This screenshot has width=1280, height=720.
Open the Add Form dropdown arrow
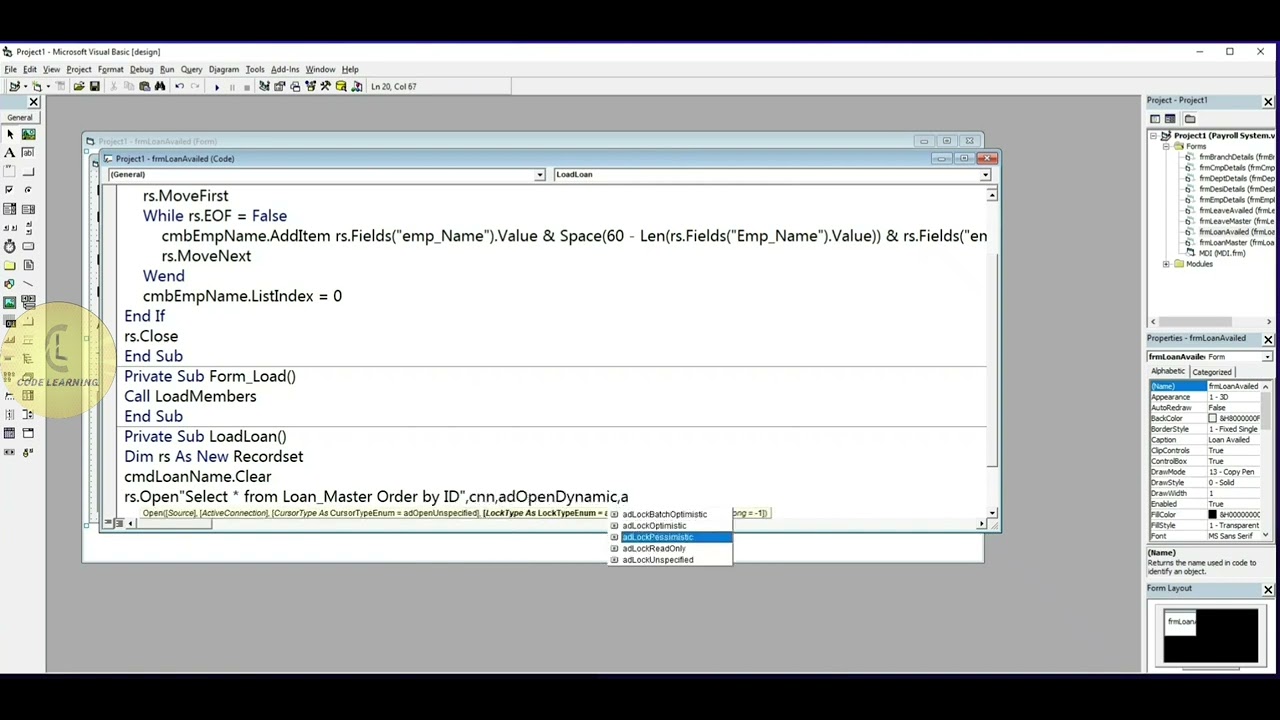pyautogui.click(x=48, y=86)
